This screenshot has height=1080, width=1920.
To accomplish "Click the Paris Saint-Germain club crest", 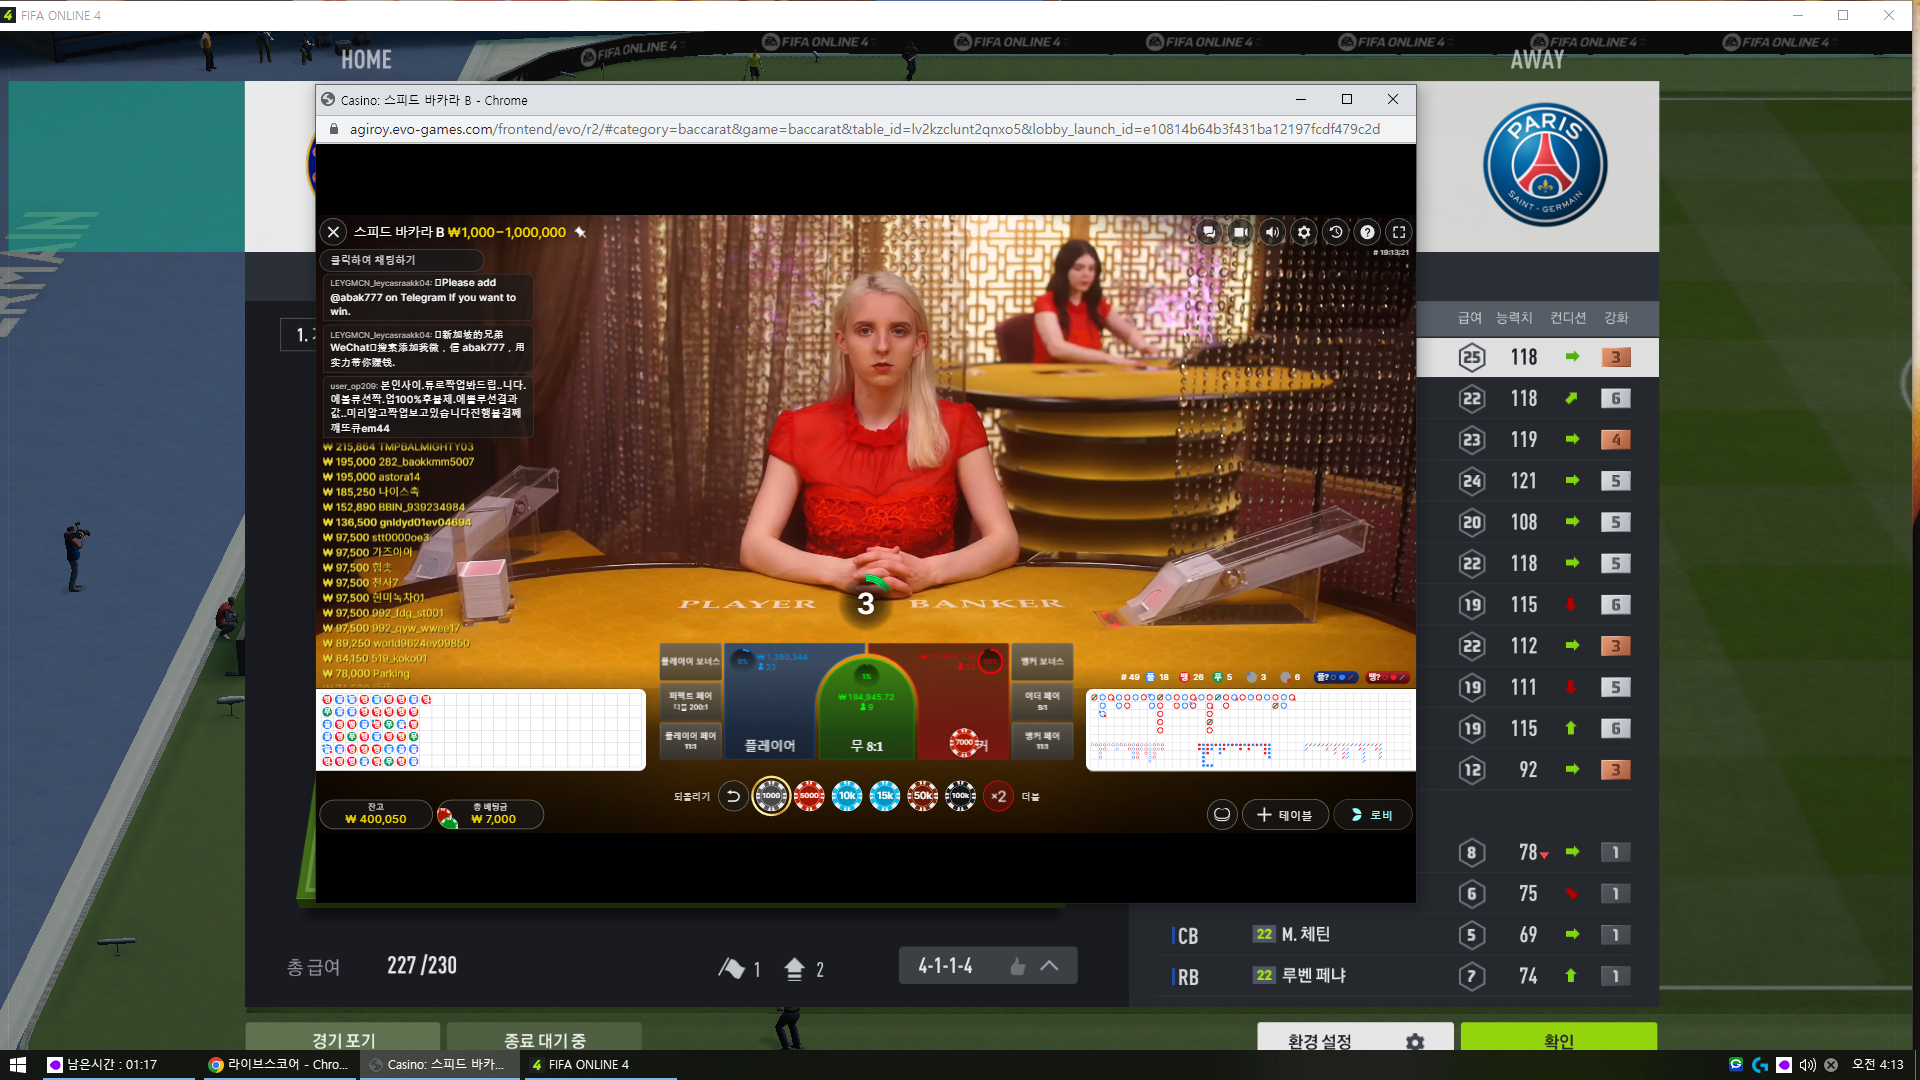I will click(x=1545, y=165).
